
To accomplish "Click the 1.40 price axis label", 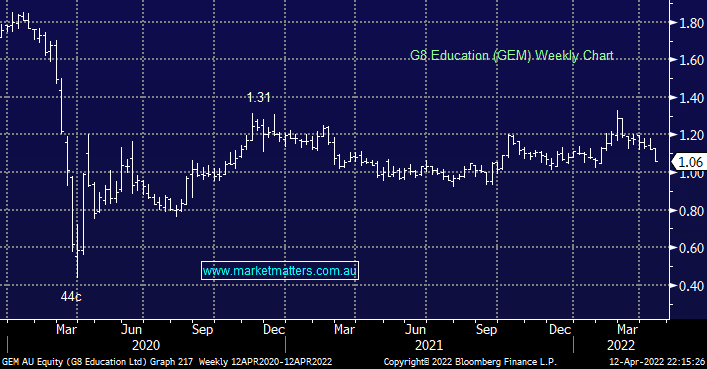I will click(692, 97).
